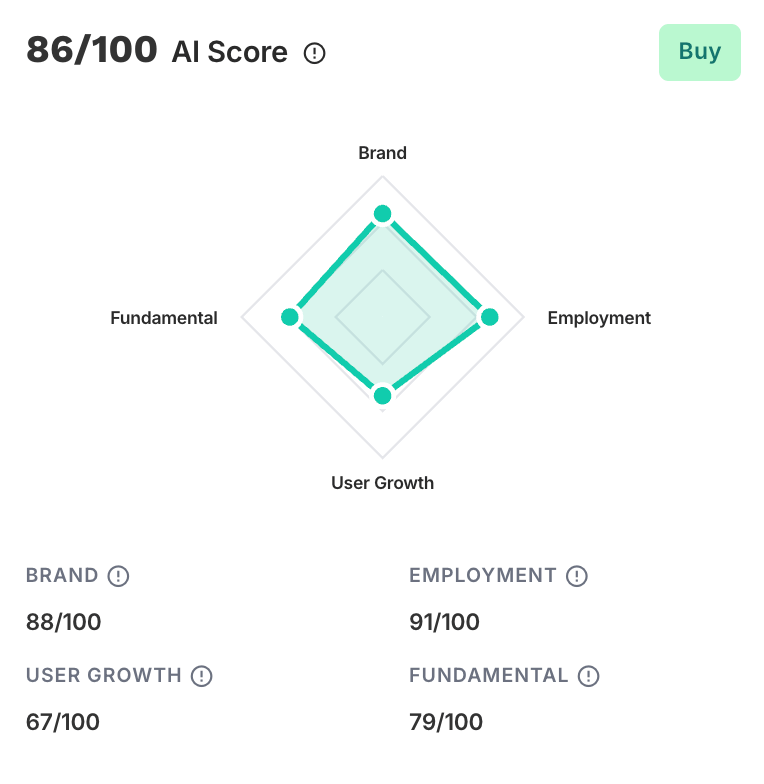Click the Fundamental axis label beside the chart

point(164,318)
